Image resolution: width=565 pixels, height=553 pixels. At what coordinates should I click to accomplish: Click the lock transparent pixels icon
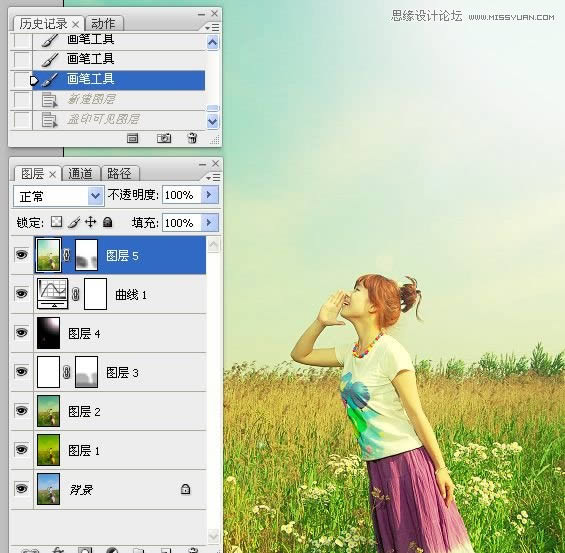click(x=57, y=222)
